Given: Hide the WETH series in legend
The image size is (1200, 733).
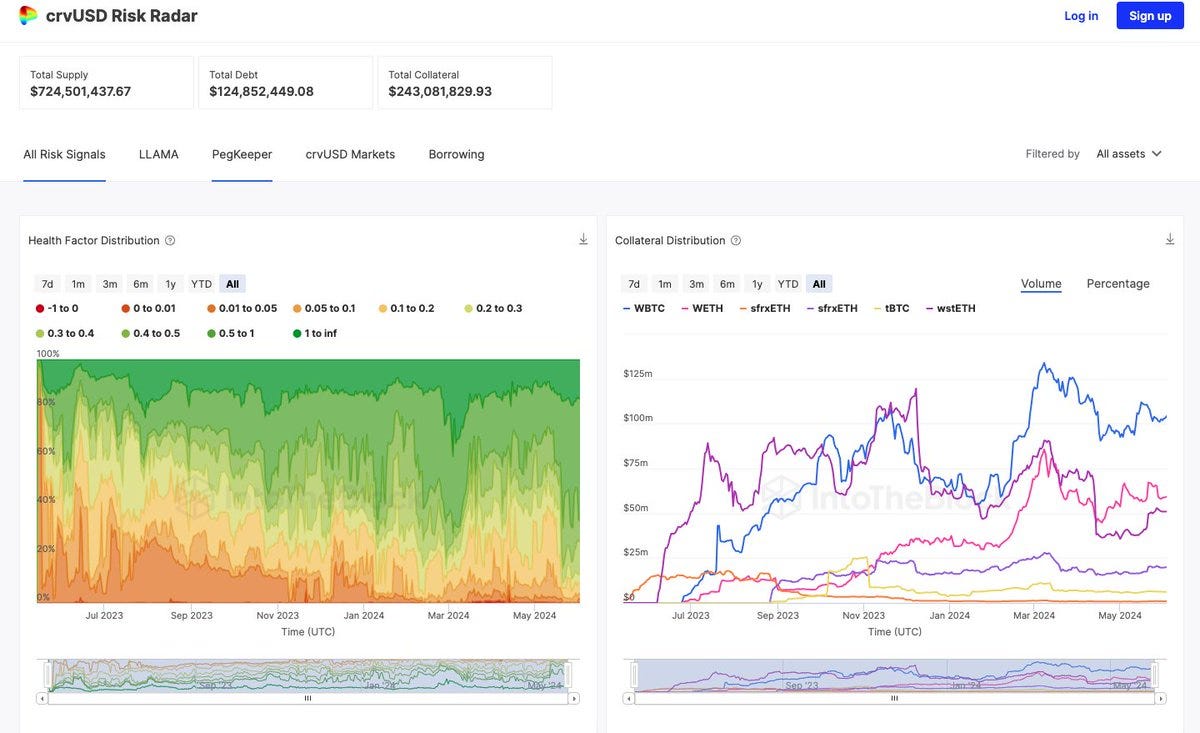Looking at the screenshot, I should (x=702, y=308).
